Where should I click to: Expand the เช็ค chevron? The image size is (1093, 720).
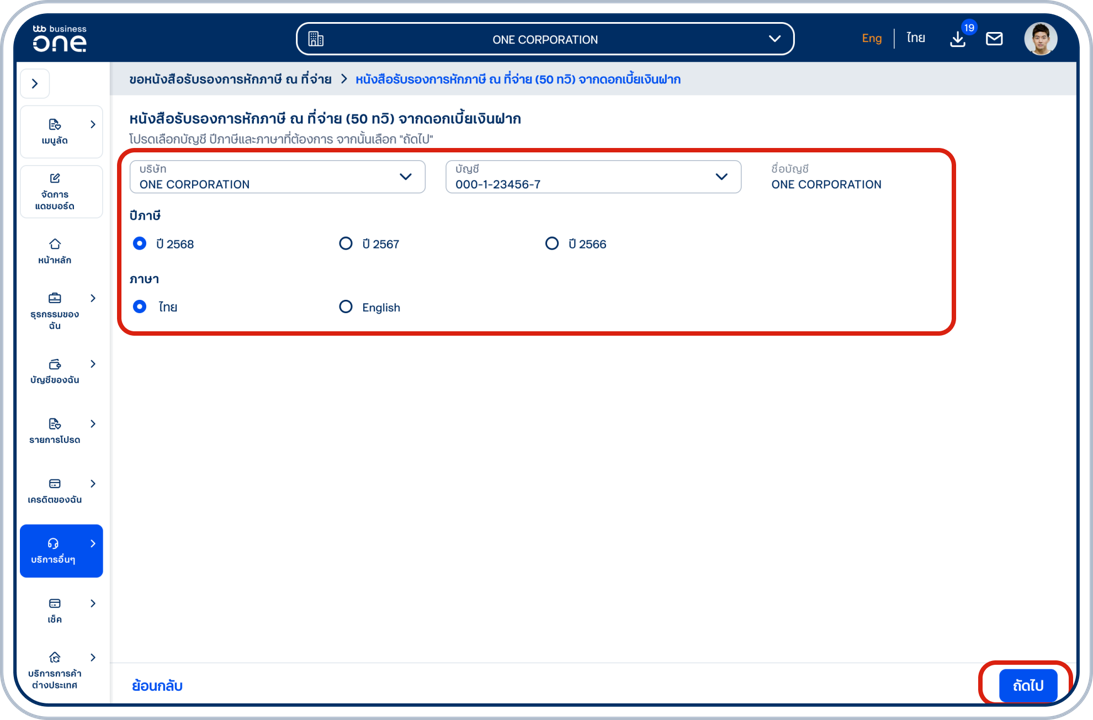click(93, 604)
